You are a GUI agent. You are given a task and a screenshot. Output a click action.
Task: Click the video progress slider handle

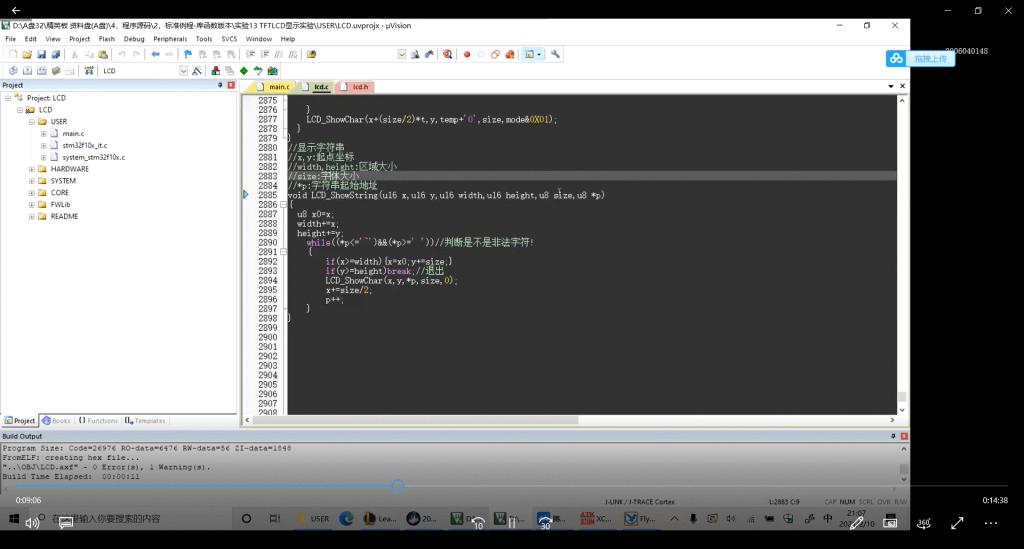click(397, 485)
